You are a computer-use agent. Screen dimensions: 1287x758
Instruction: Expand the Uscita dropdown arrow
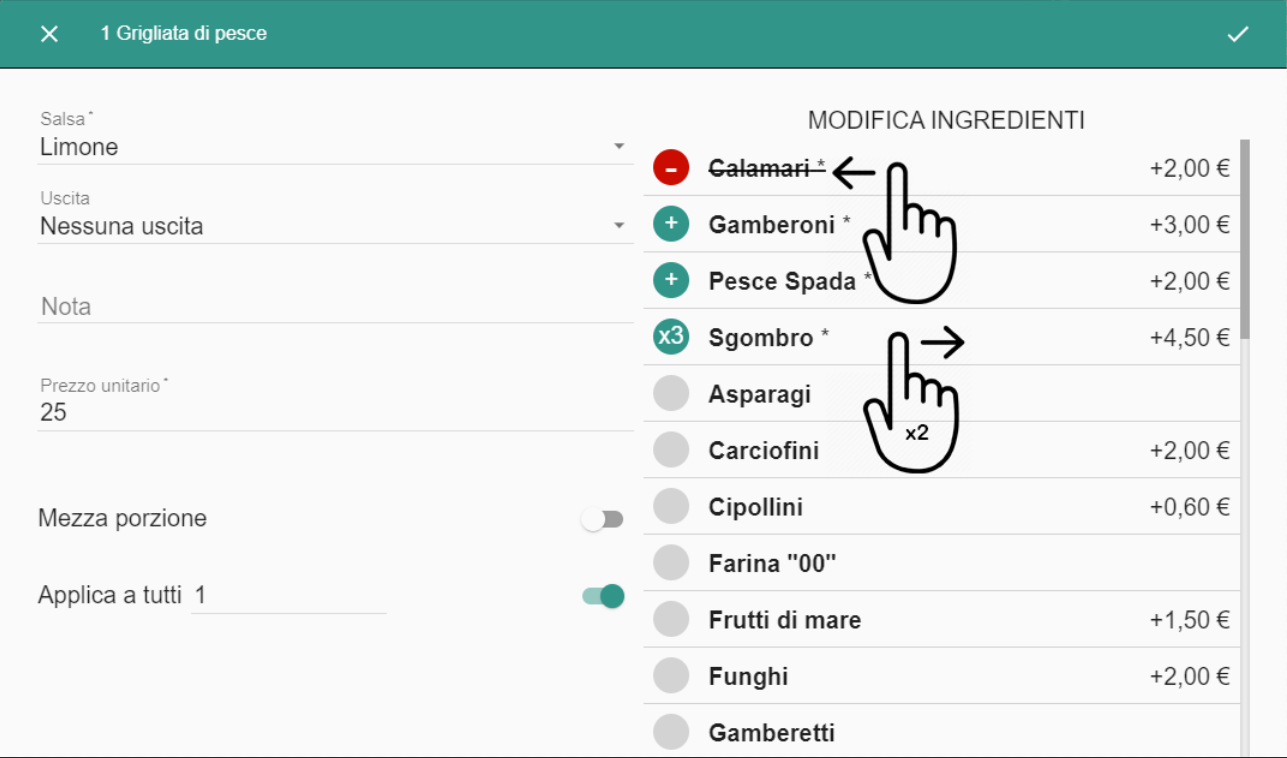[x=619, y=226]
